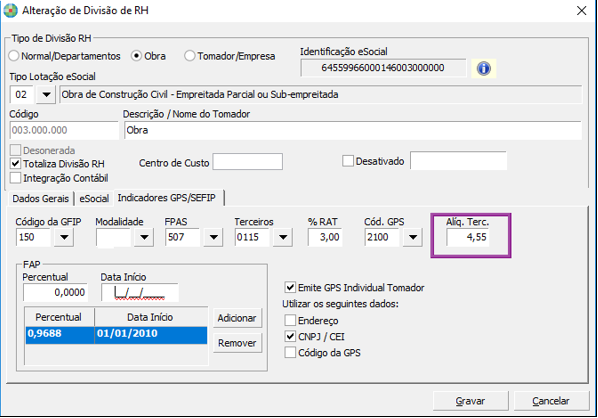Expand the Código da GFIP dropdown
The width and height of the screenshot is (598, 418).
64,237
